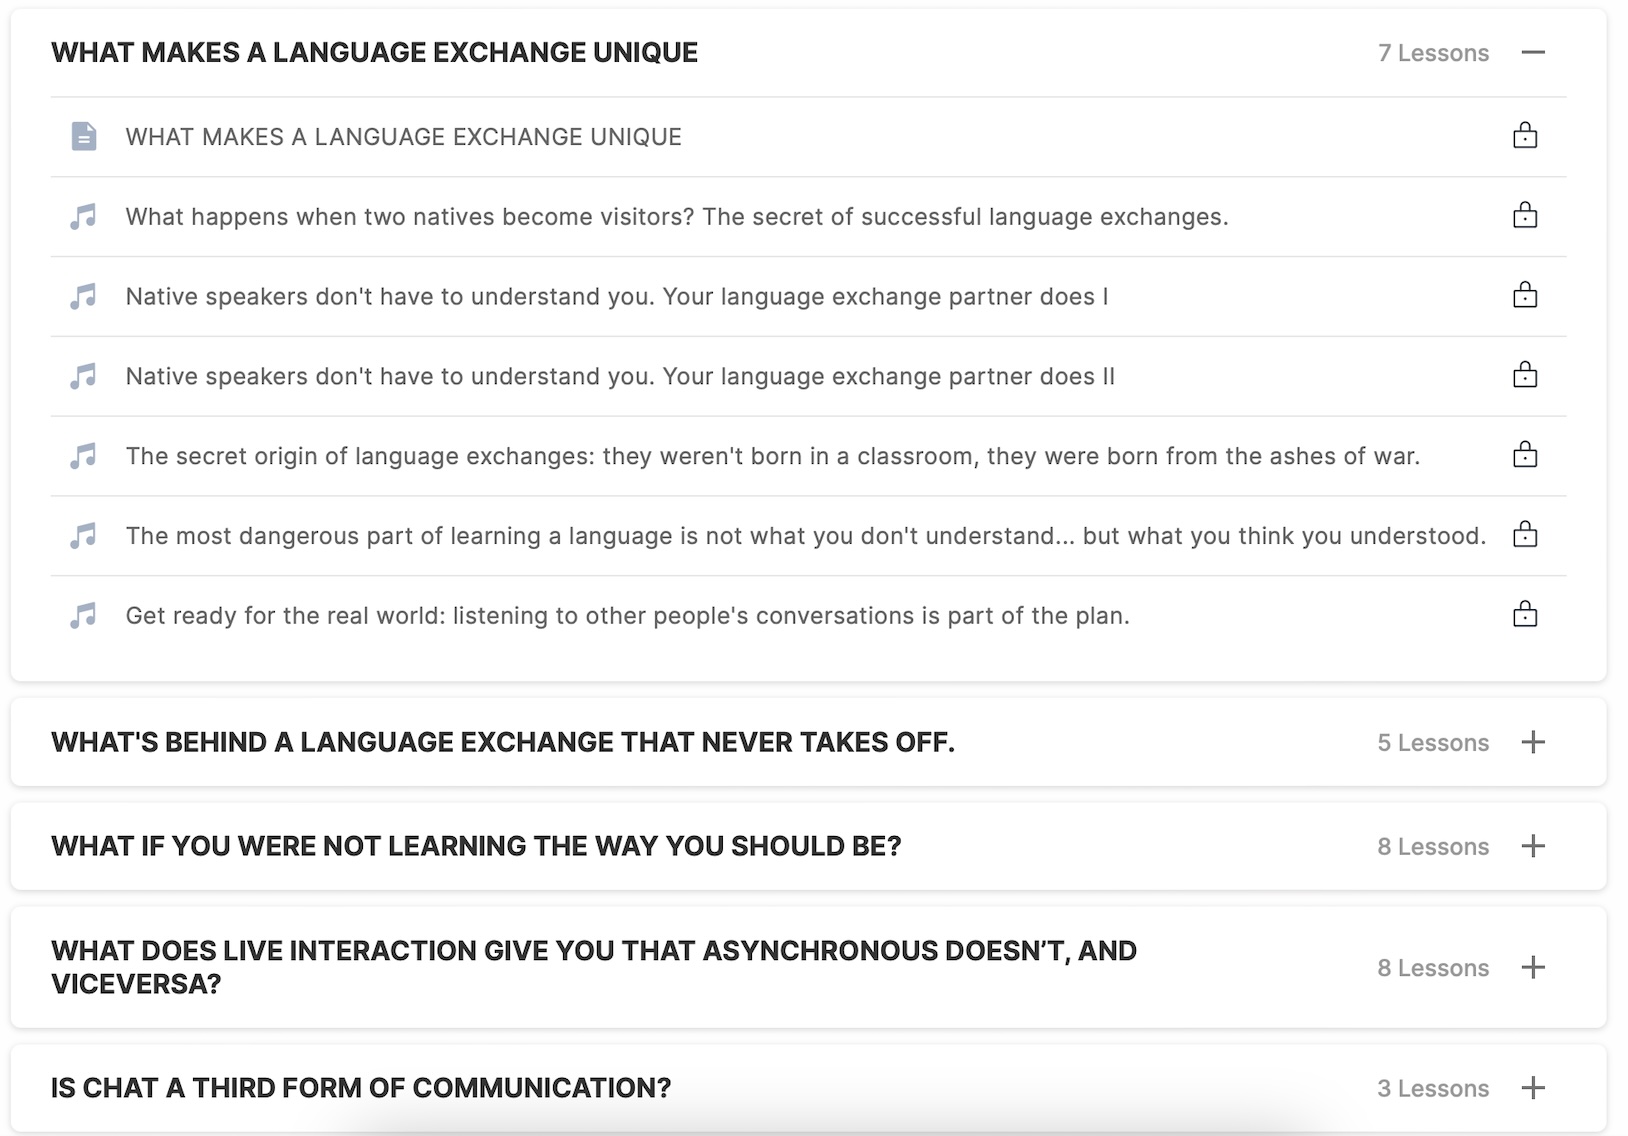Expand 'Never takes off' section with plus icon
Viewport: 1628px width, 1136px height.
pos(1533,742)
